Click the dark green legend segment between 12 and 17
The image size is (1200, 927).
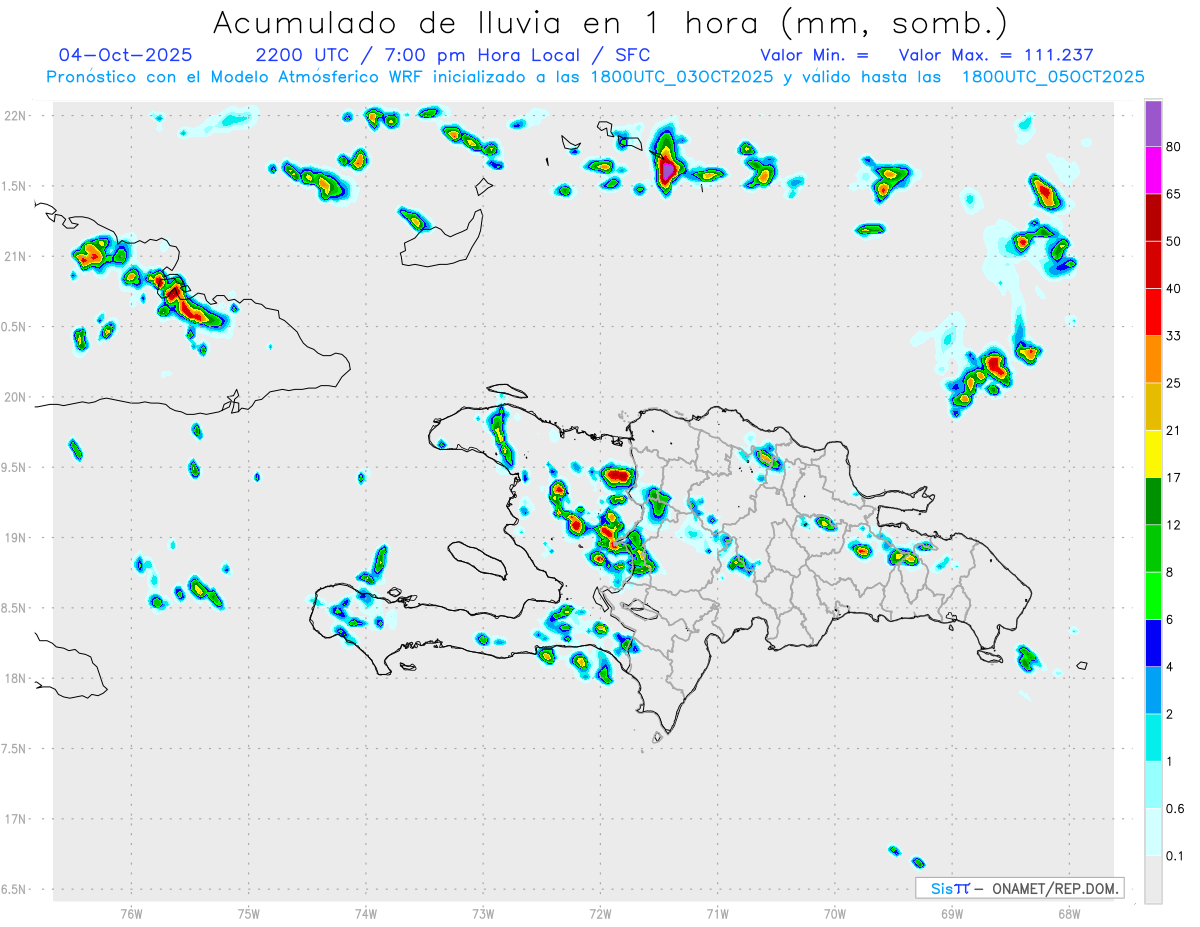pyautogui.click(x=1153, y=501)
